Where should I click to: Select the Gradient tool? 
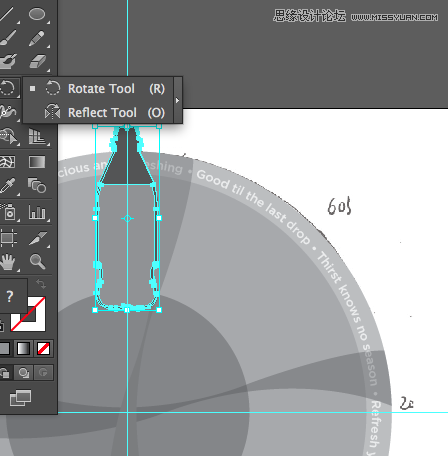click(x=37, y=162)
